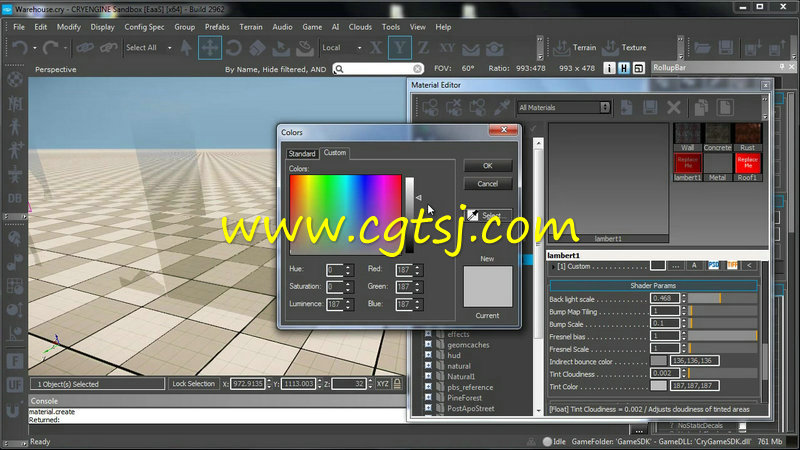Switch to the Standard colors tab

[x=302, y=154]
